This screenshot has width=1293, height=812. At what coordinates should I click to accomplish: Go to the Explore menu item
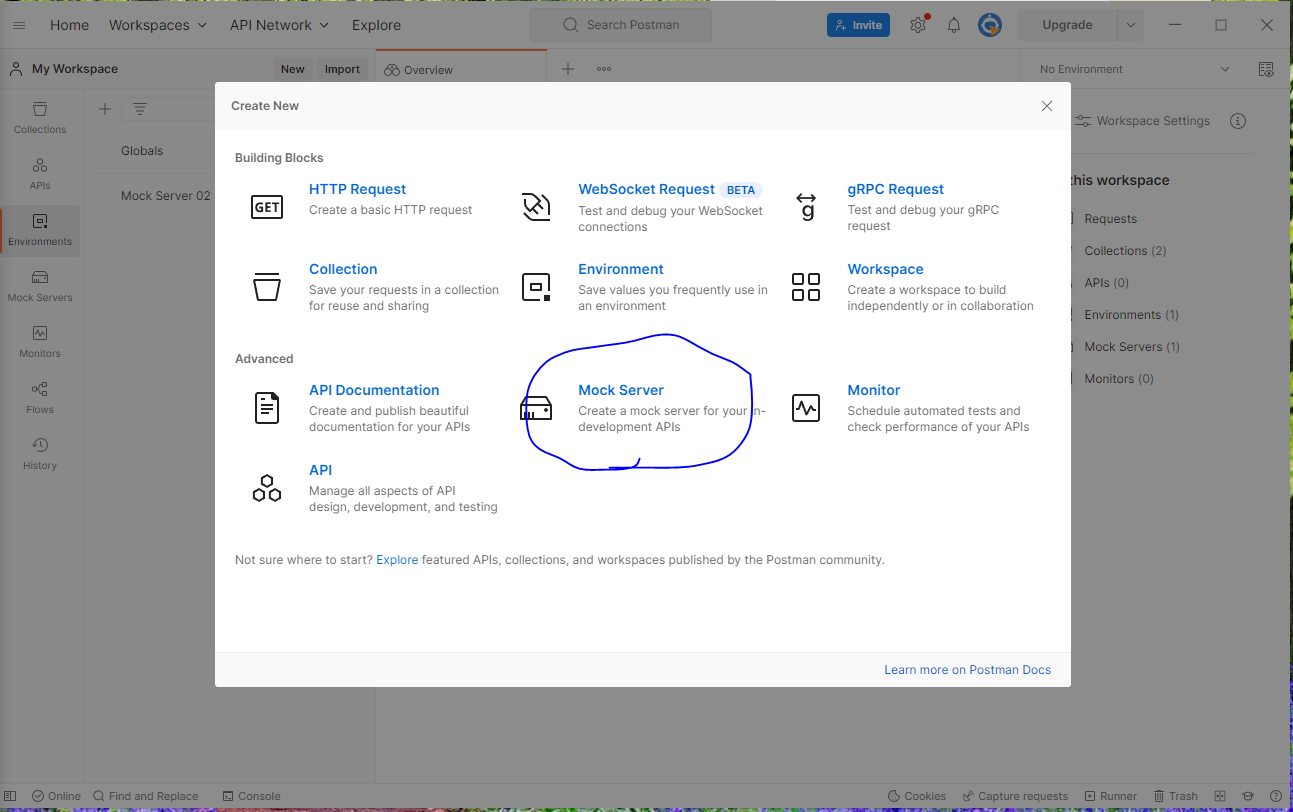376,25
